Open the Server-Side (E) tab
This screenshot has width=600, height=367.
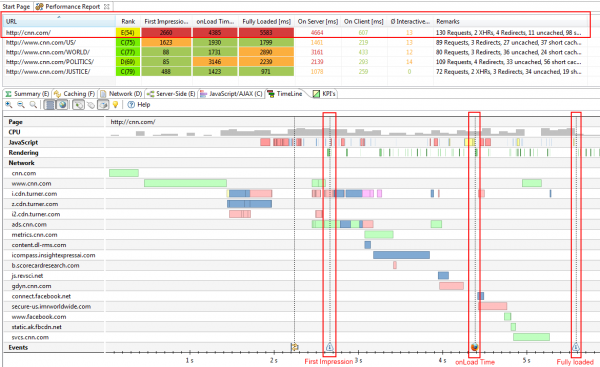171,94
